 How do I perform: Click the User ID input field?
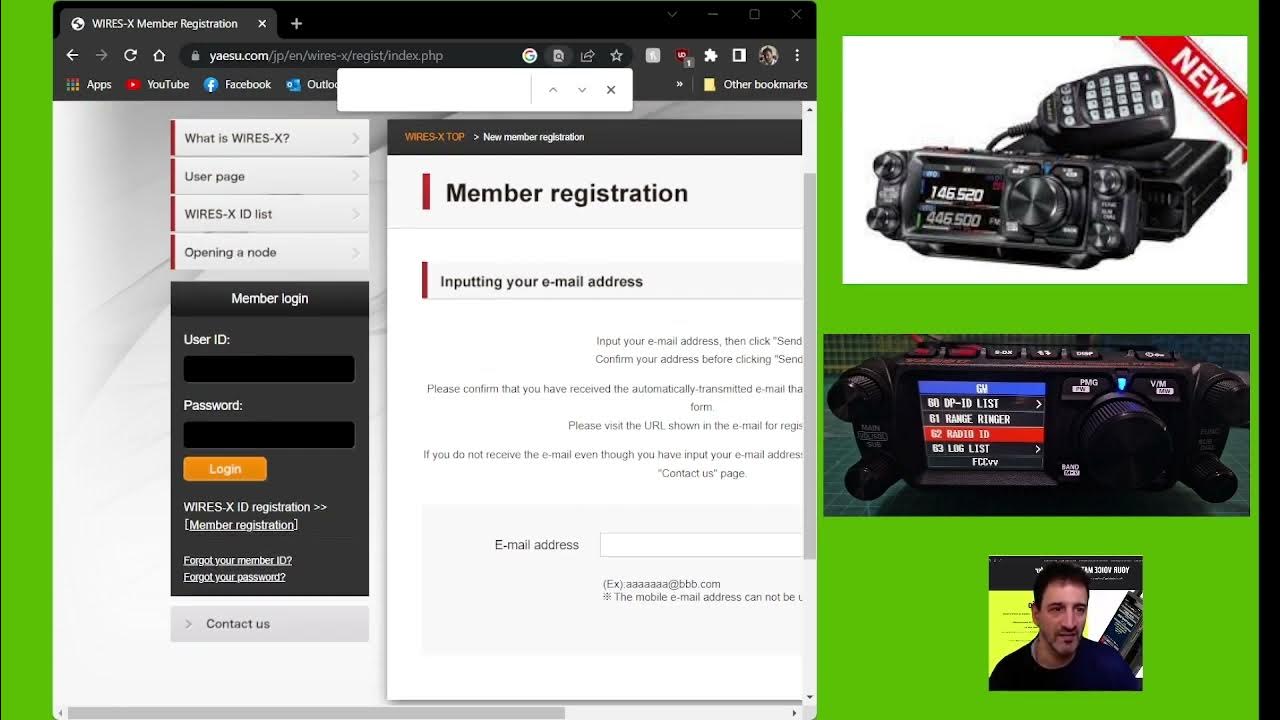pyautogui.click(x=269, y=369)
